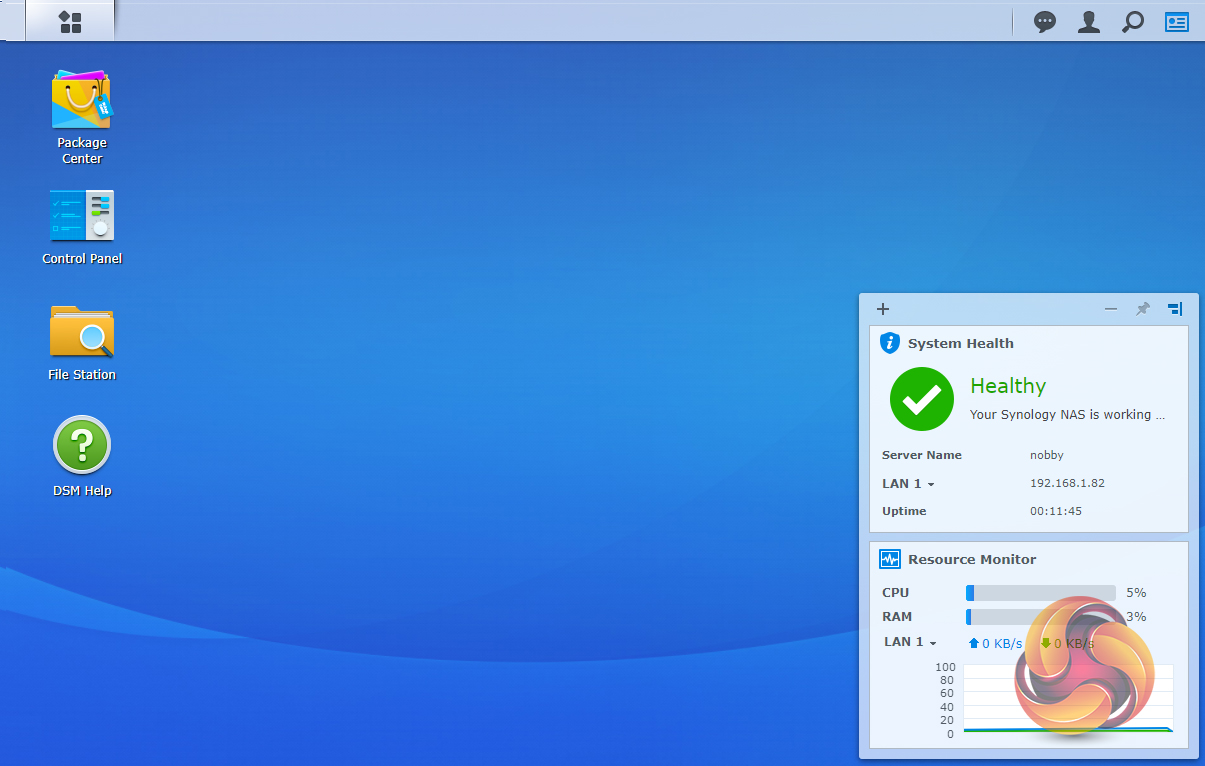Click the Uptime value 00:11:45
The width and height of the screenshot is (1205, 766).
click(1056, 511)
